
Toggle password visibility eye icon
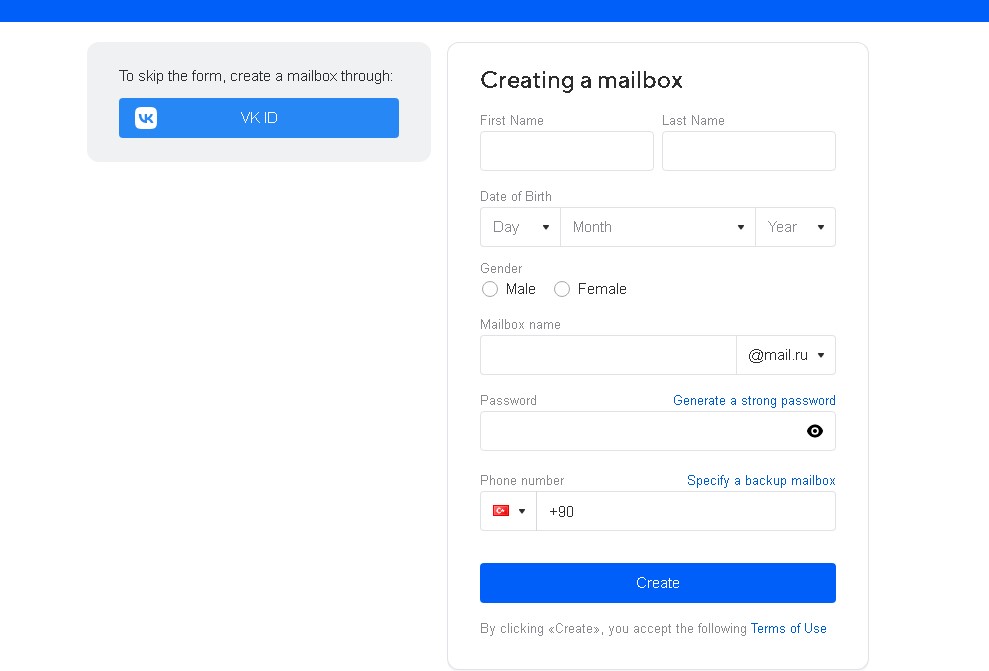(x=814, y=431)
